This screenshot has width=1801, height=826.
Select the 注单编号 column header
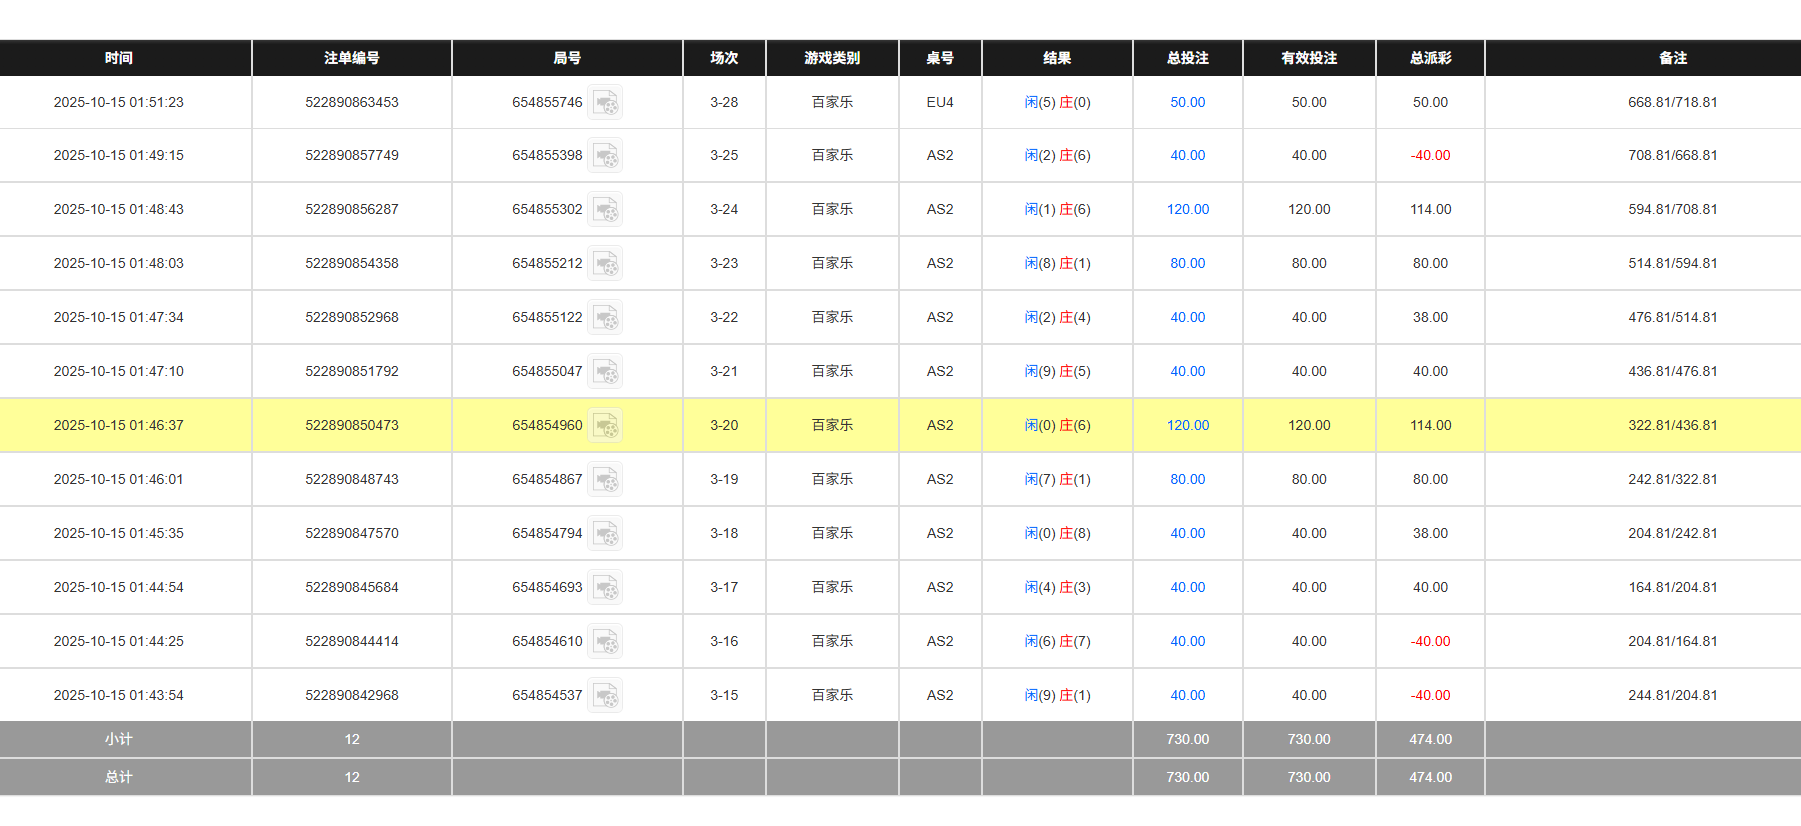(351, 58)
